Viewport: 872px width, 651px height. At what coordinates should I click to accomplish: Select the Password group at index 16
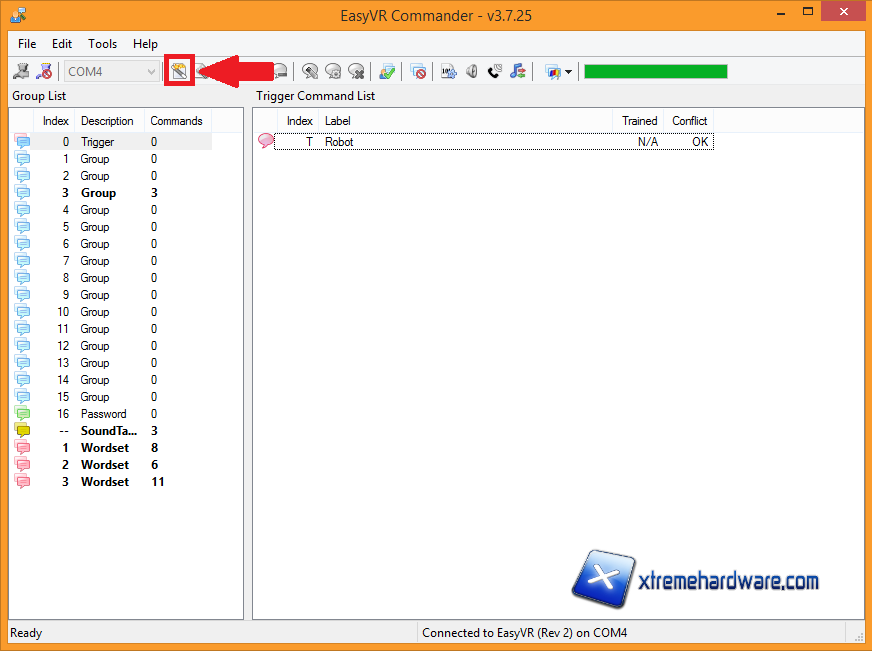[x=103, y=414]
